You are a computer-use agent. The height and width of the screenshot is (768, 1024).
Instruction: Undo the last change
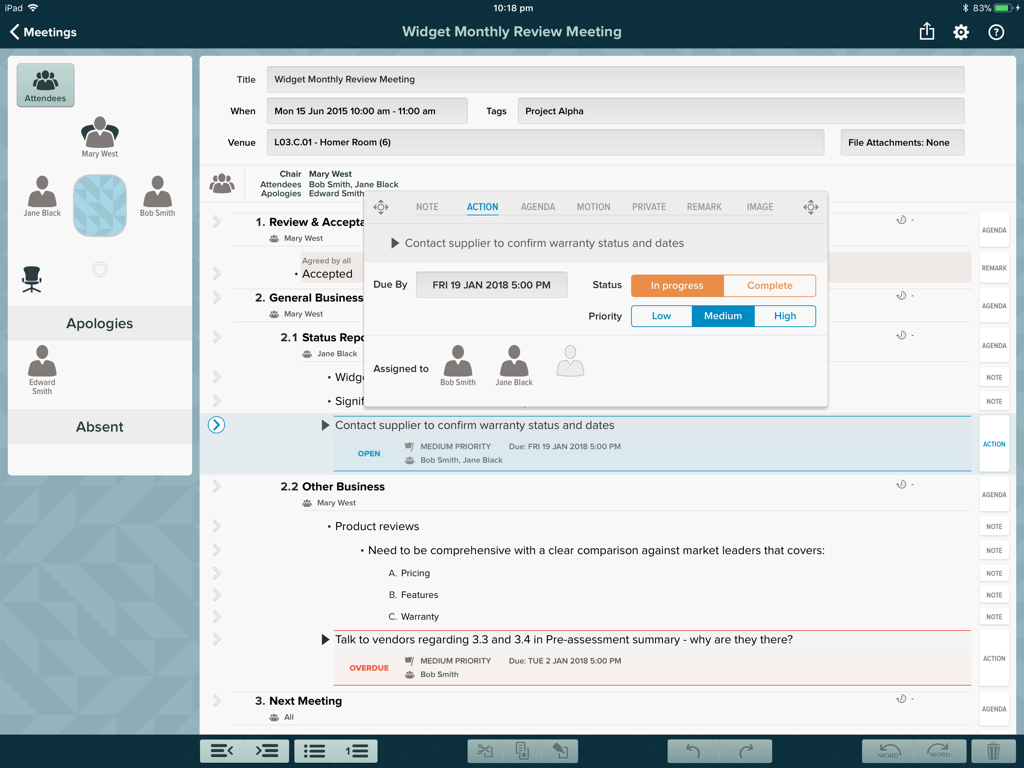coord(691,751)
